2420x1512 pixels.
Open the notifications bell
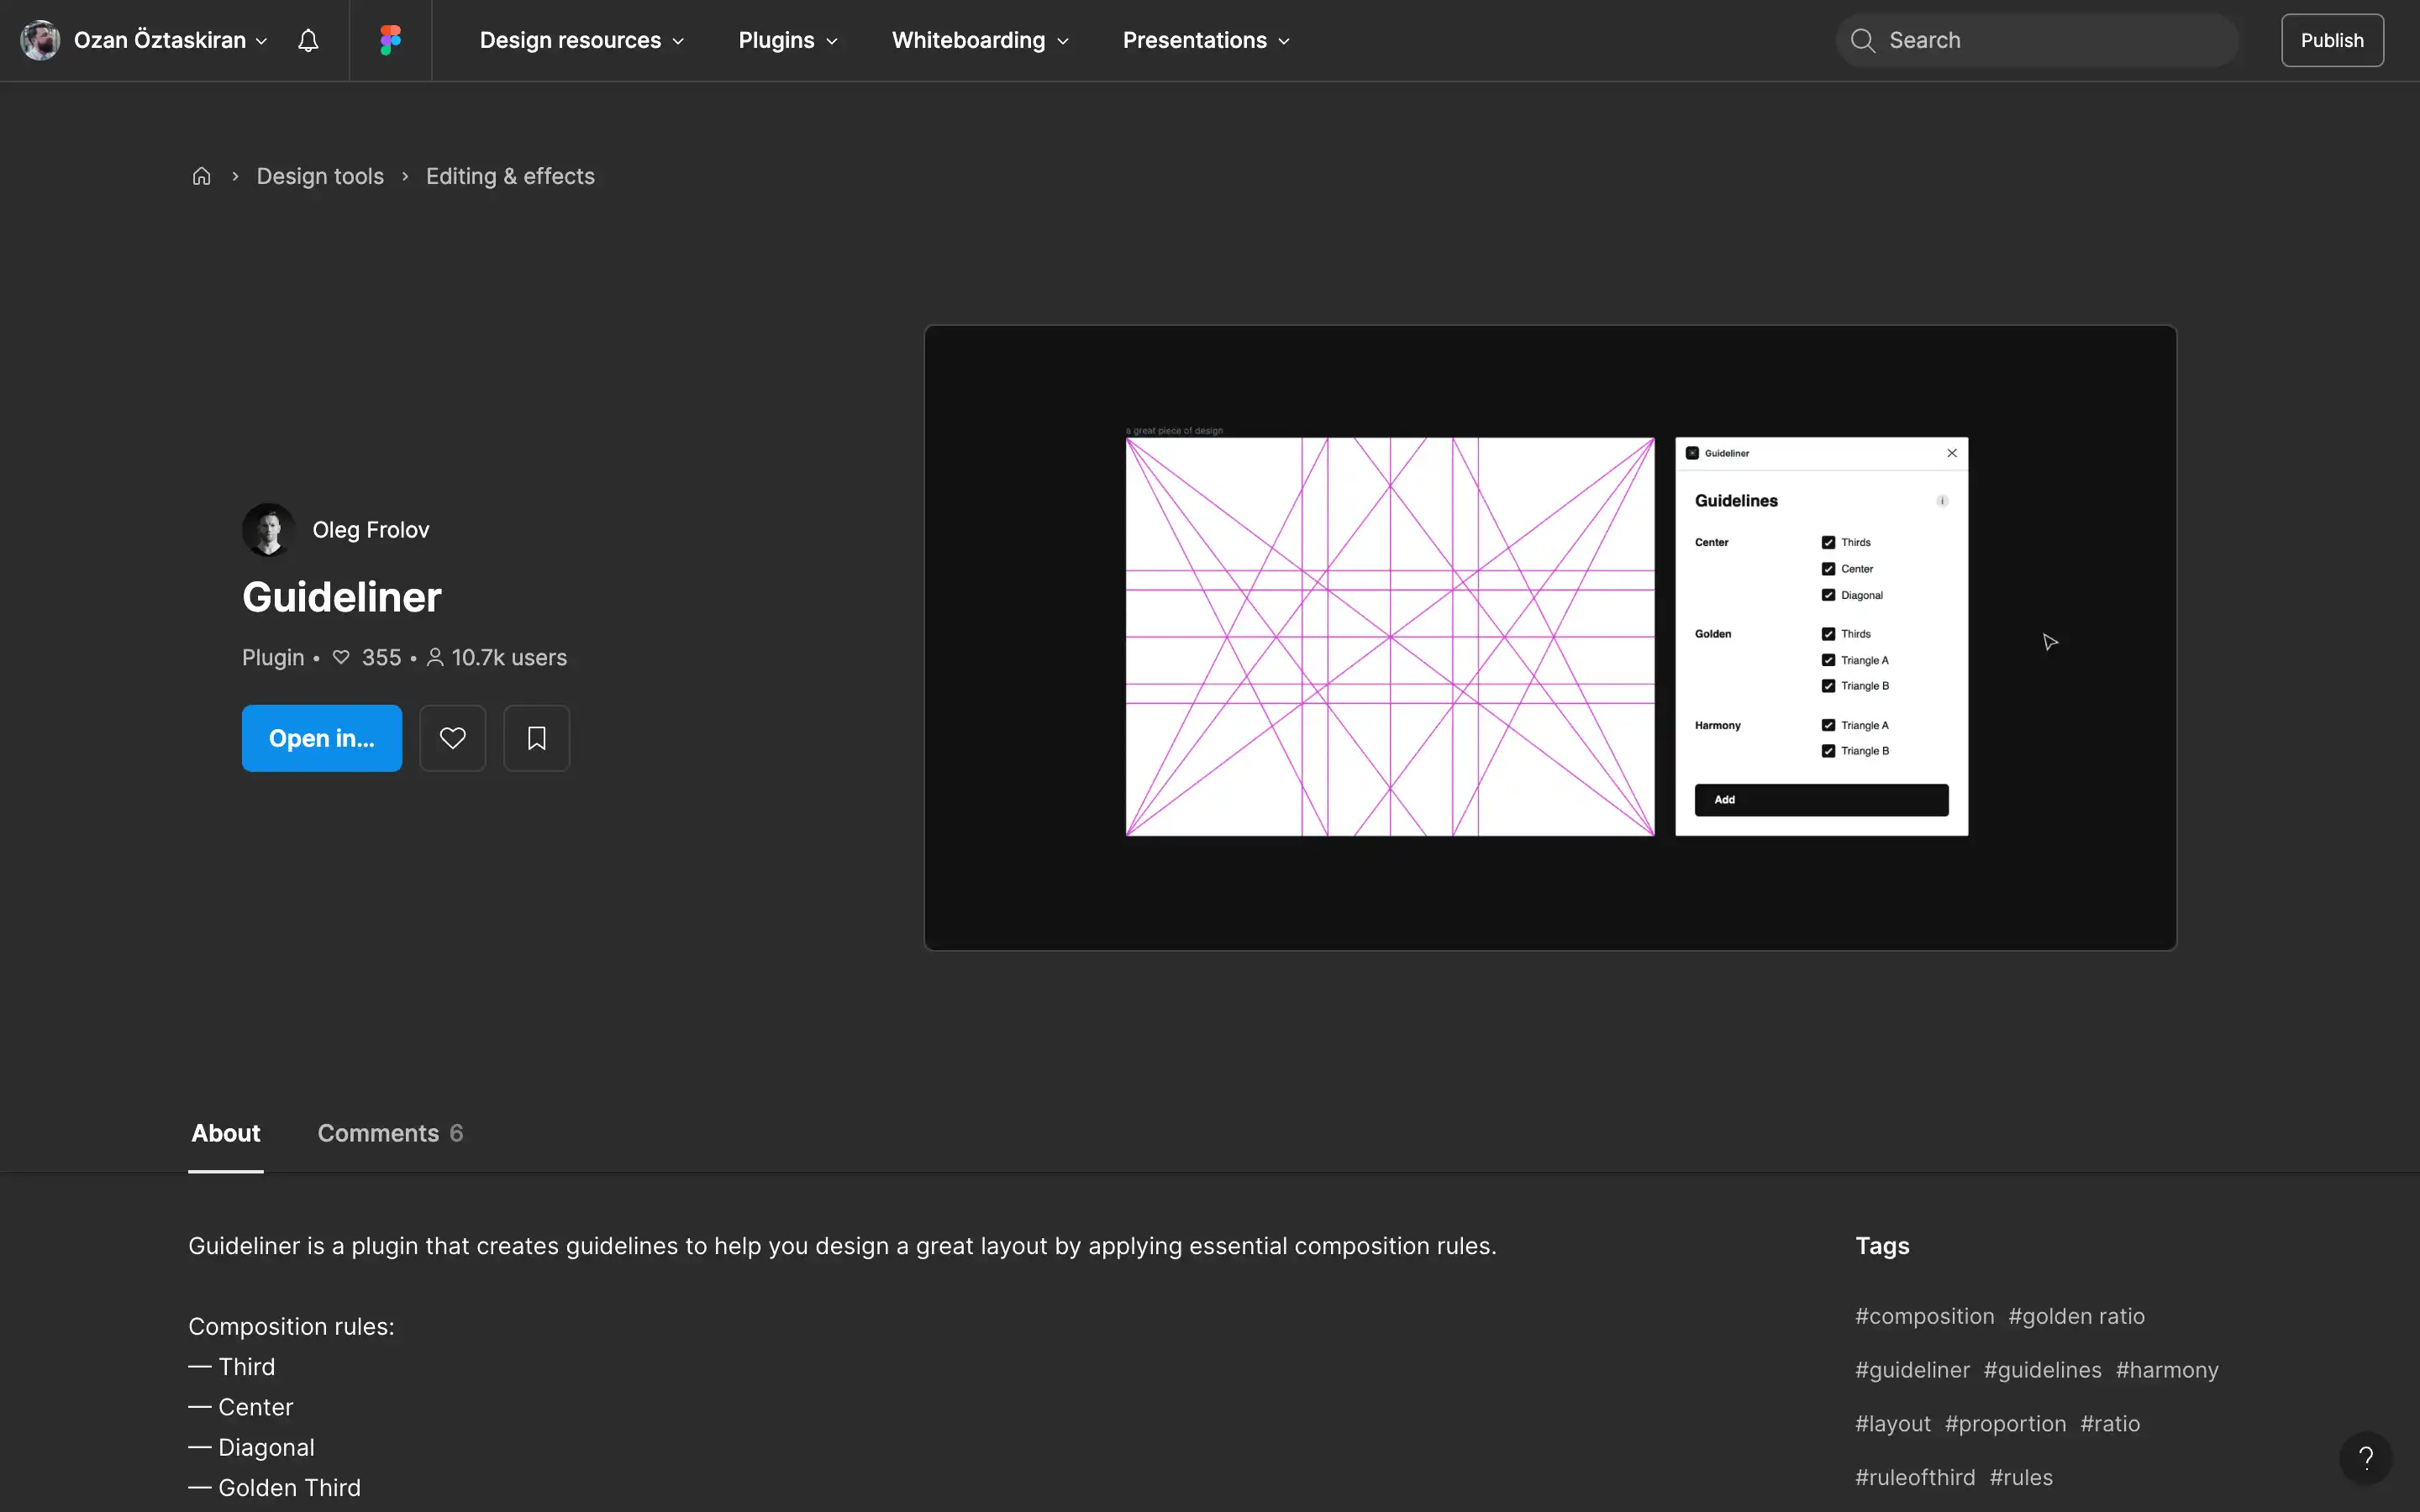pyautogui.click(x=308, y=40)
